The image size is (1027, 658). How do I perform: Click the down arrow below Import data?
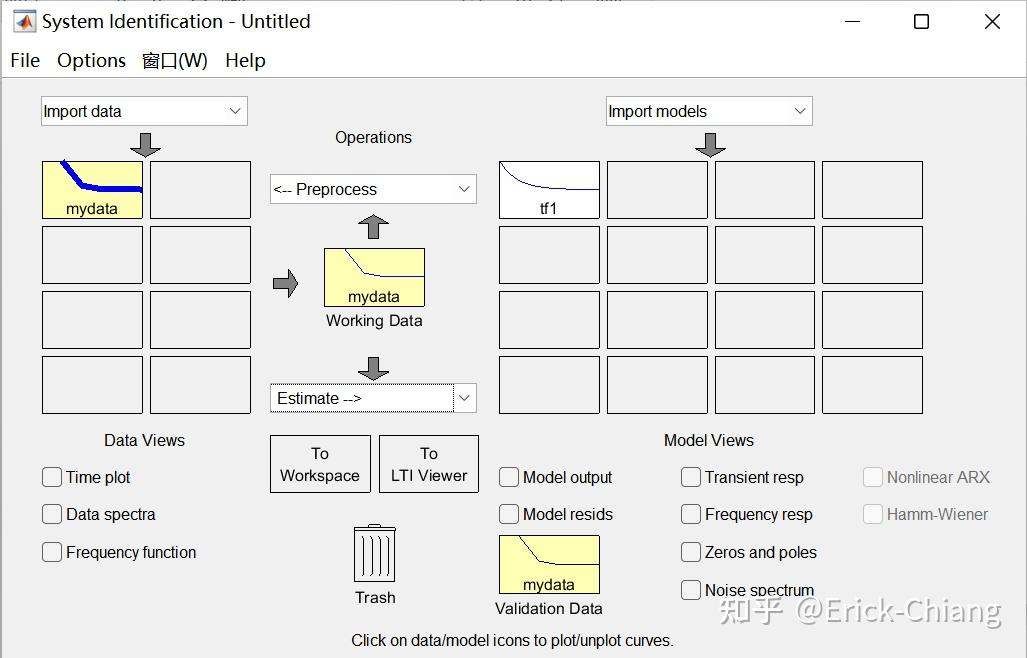(146, 144)
